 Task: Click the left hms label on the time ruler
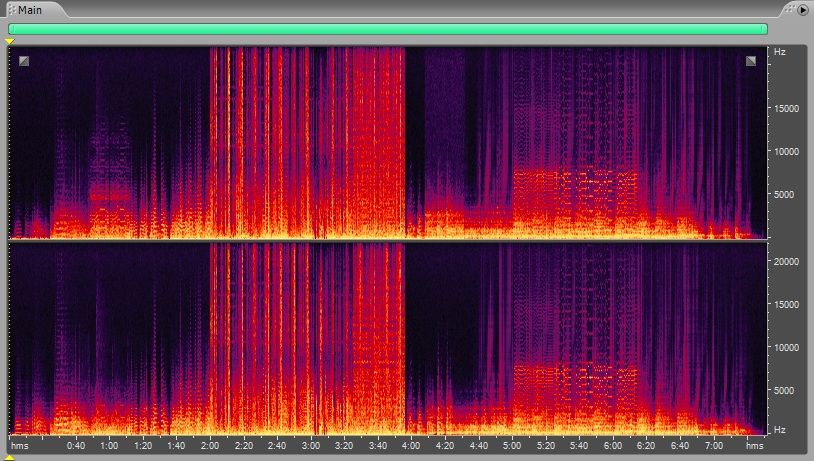click(20, 446)
